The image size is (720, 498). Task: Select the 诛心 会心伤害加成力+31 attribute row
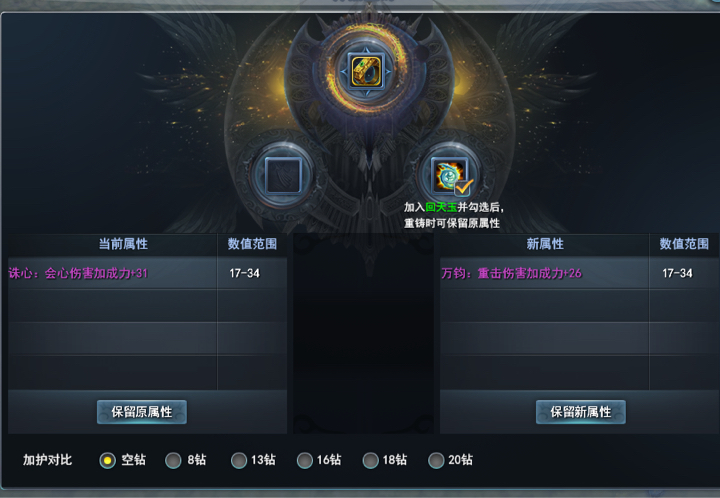point(147,273)
